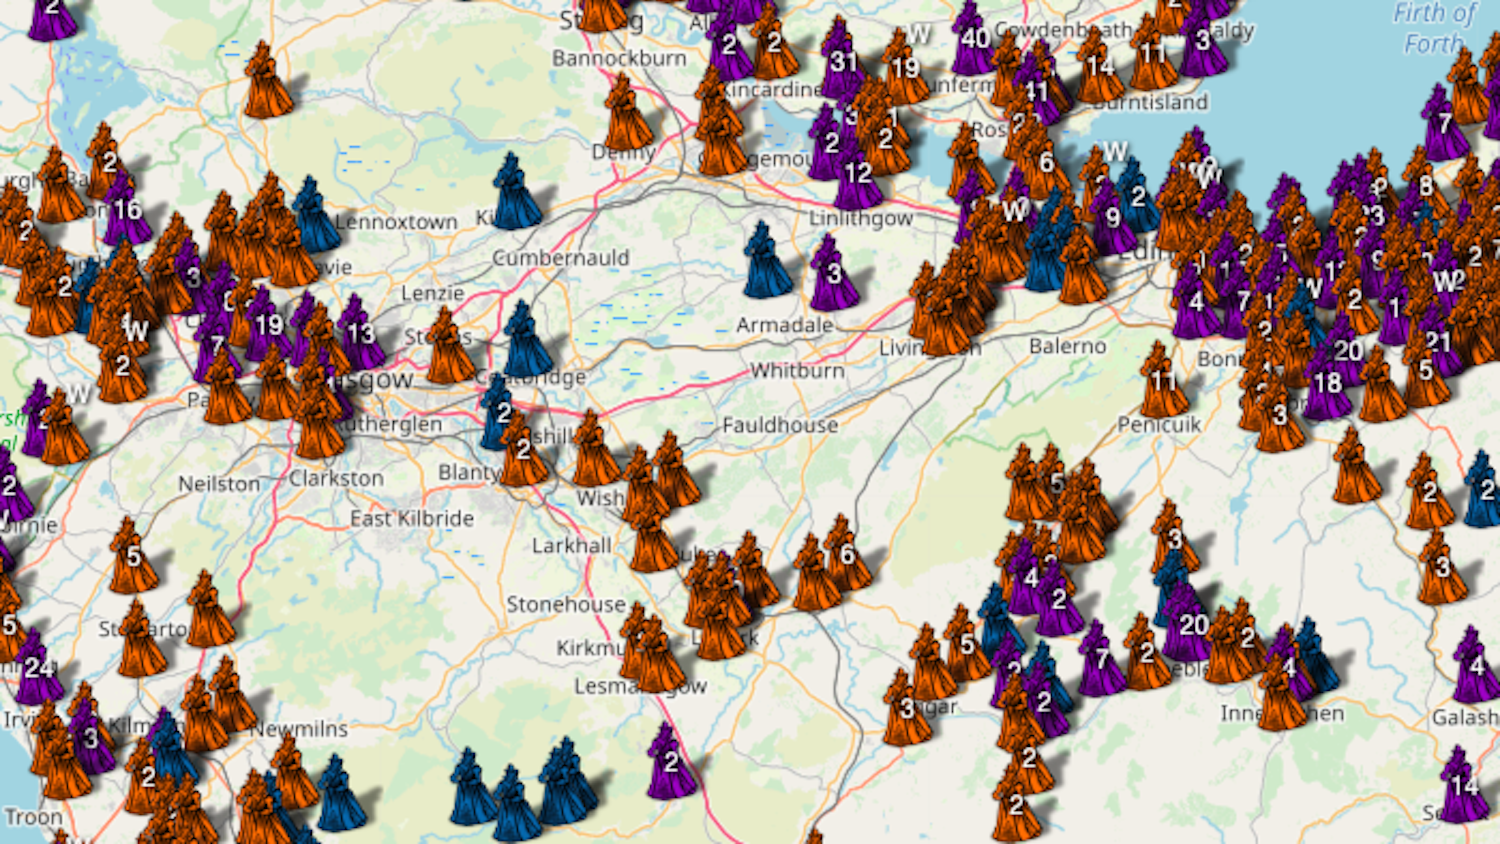Select the blue marker left of Armadale's purple 3
Screen dimensions: 1500x844
(766, 262)
